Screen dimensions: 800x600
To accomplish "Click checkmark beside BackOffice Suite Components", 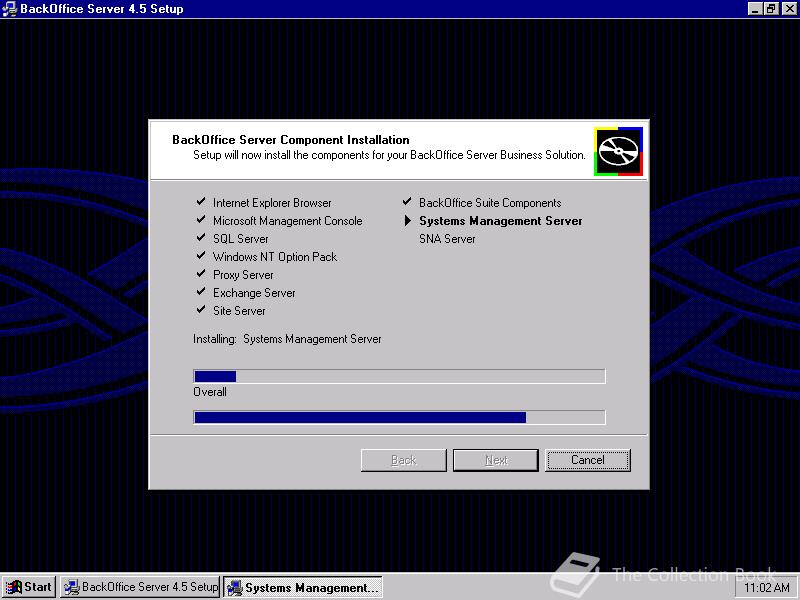I will coord(407,202).
